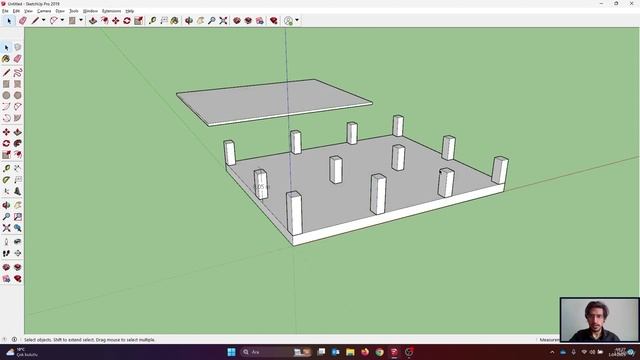Viewport: 640px width, 360px height.
Task: Select the Dimension tool
Action: [x=18, y=168]
